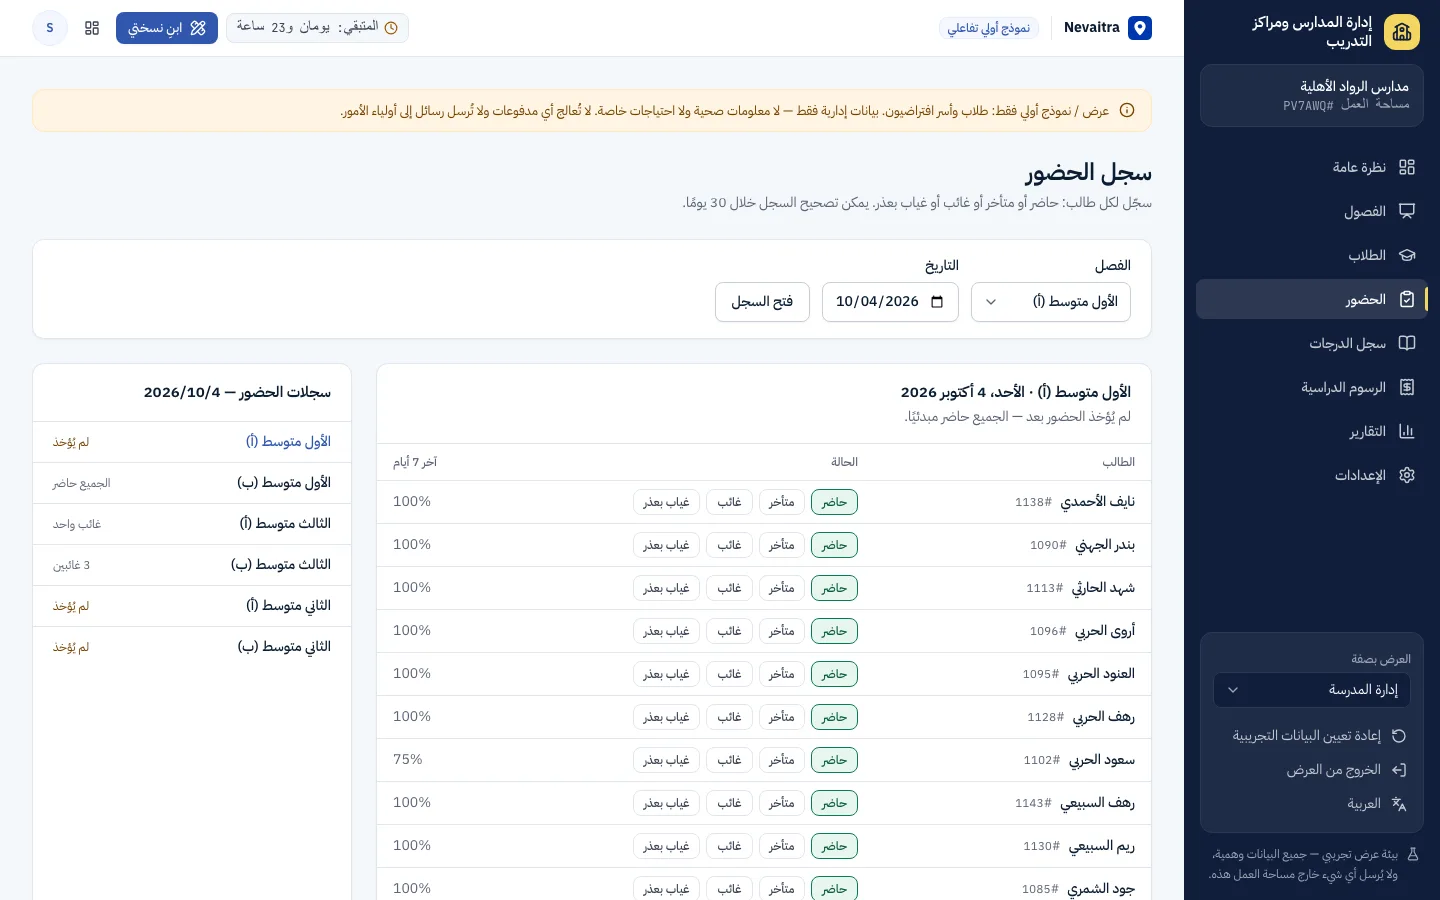The image size is (1440, 900).
Task: Click the Nevaitra location pin logo
Action: tap(1140, 28)
